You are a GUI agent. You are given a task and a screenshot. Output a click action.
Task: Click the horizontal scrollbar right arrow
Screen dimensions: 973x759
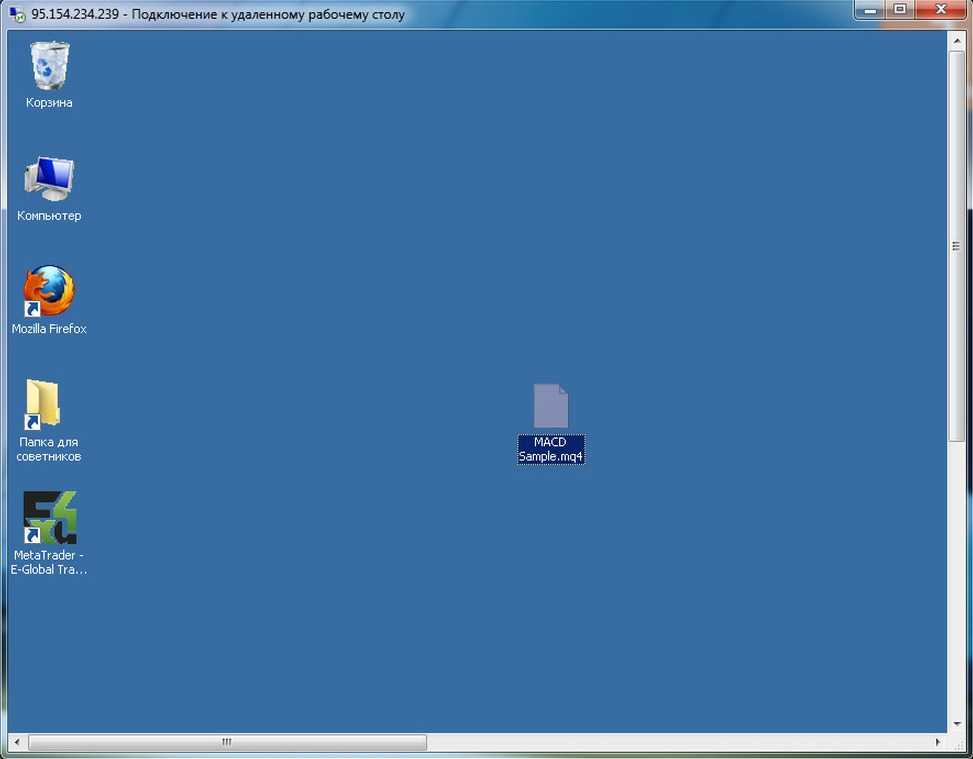click(x=937, y=743)
